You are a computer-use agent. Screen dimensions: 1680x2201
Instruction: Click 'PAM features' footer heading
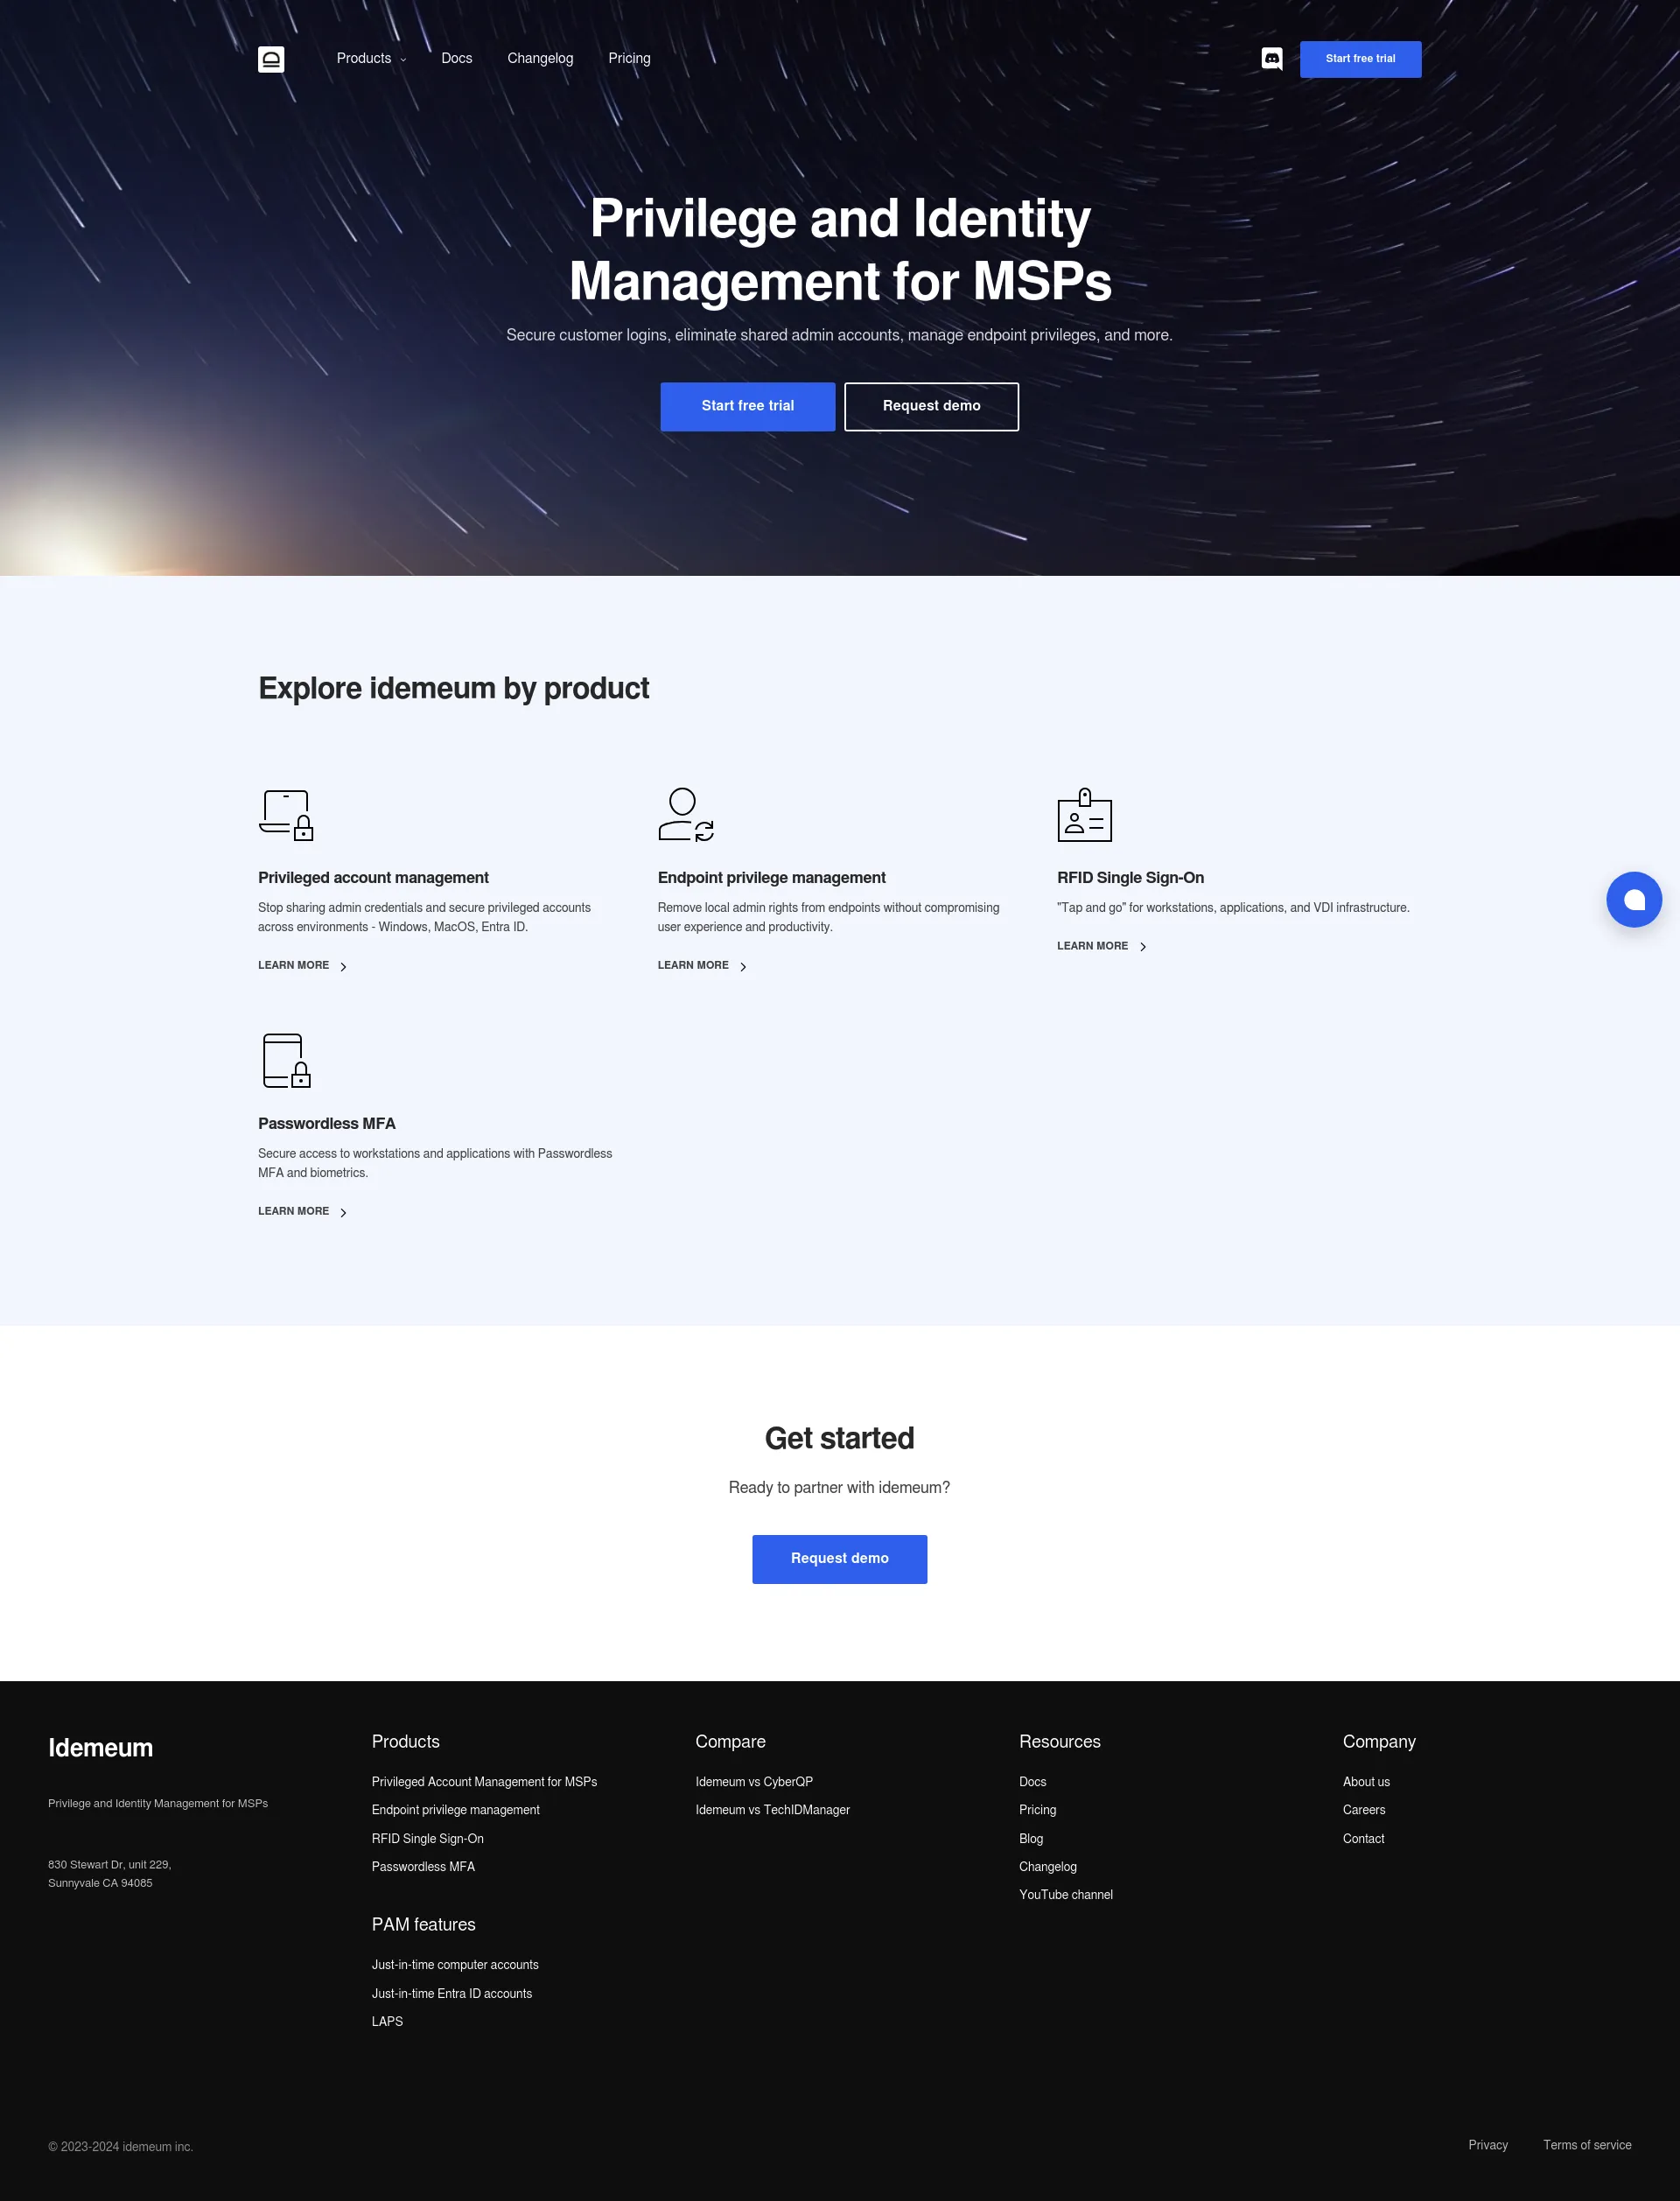tap(423, 1925)
